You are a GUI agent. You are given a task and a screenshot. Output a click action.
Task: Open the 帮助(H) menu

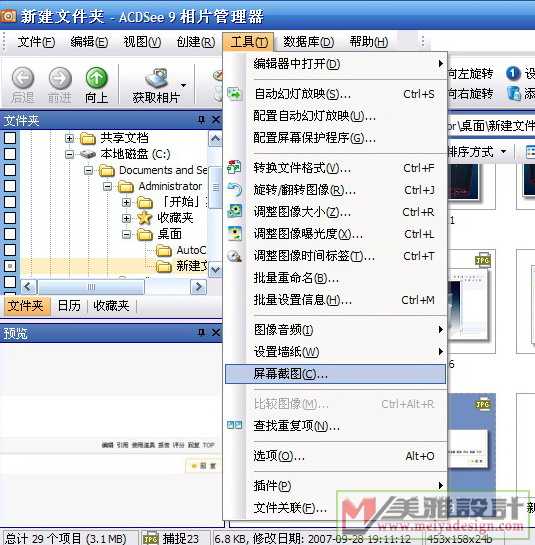(x=369, y=42)
